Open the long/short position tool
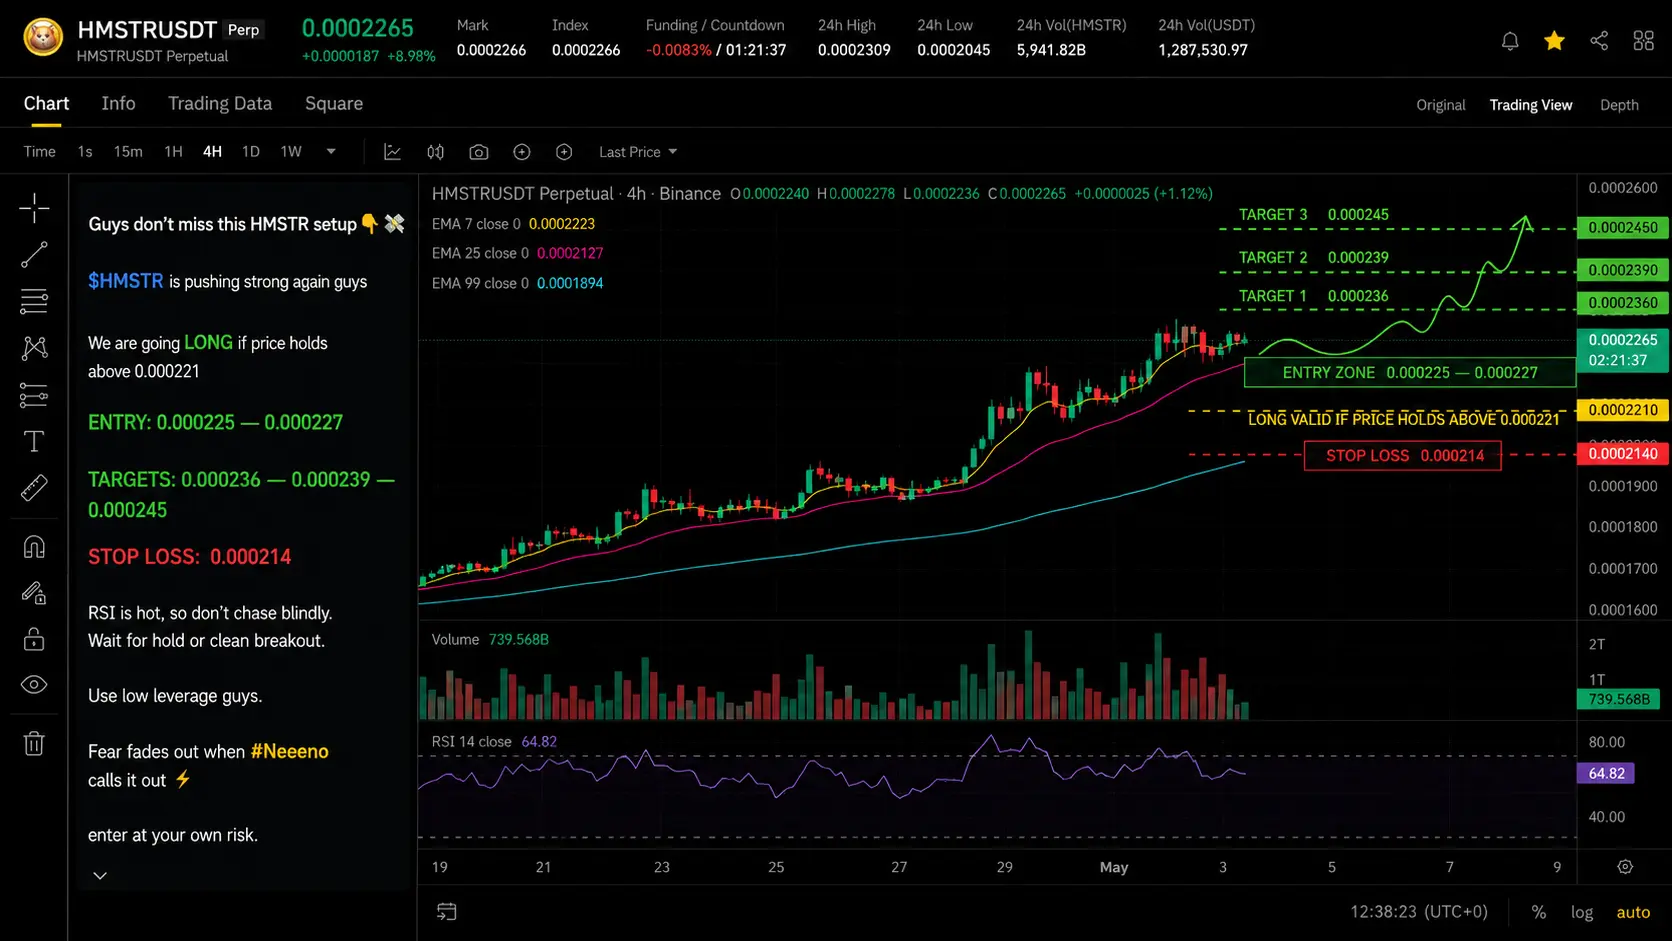 34,396
